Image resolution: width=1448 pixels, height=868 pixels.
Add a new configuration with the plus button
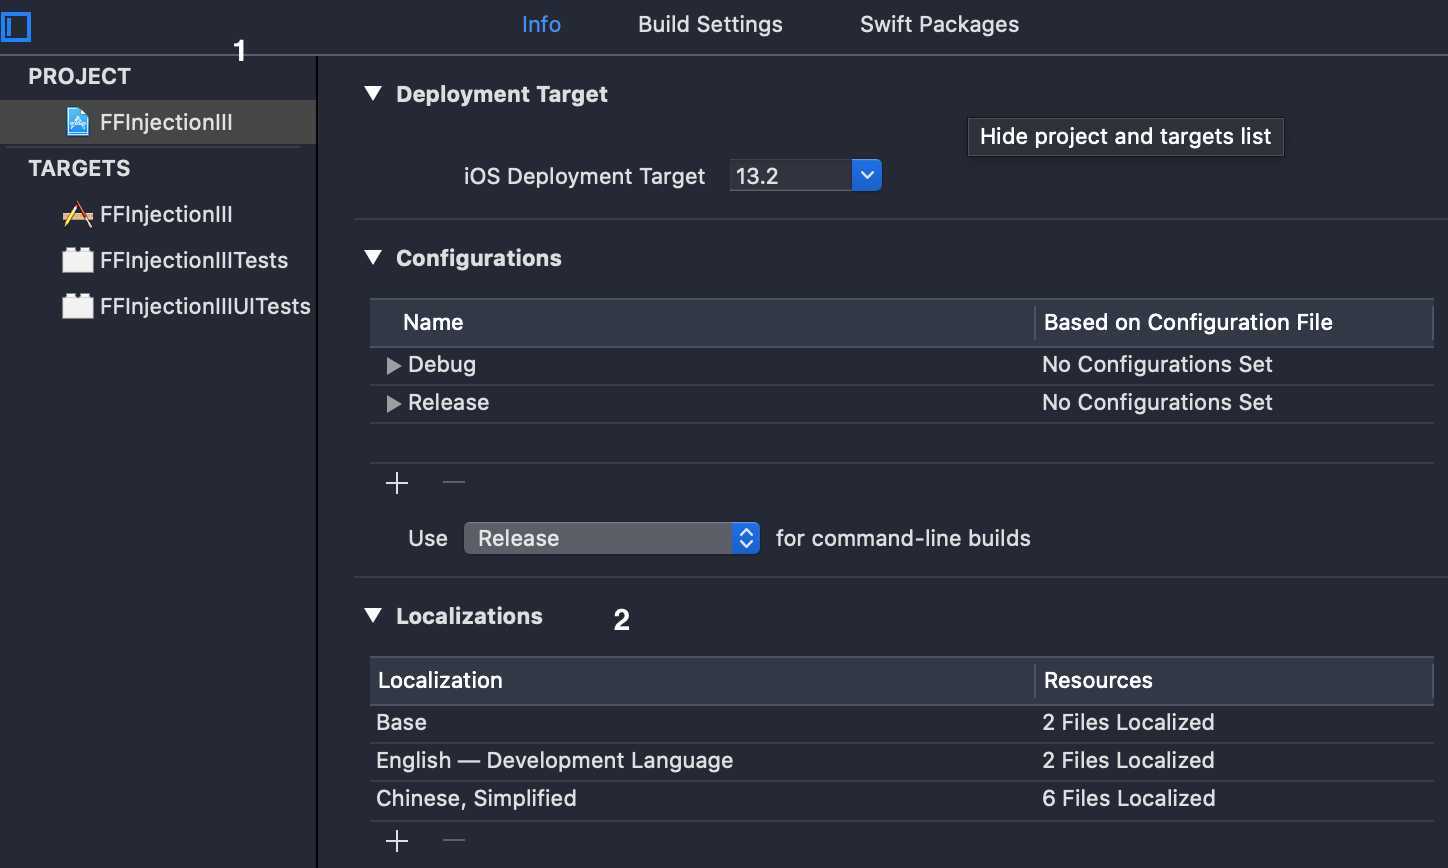coord(397,483)
